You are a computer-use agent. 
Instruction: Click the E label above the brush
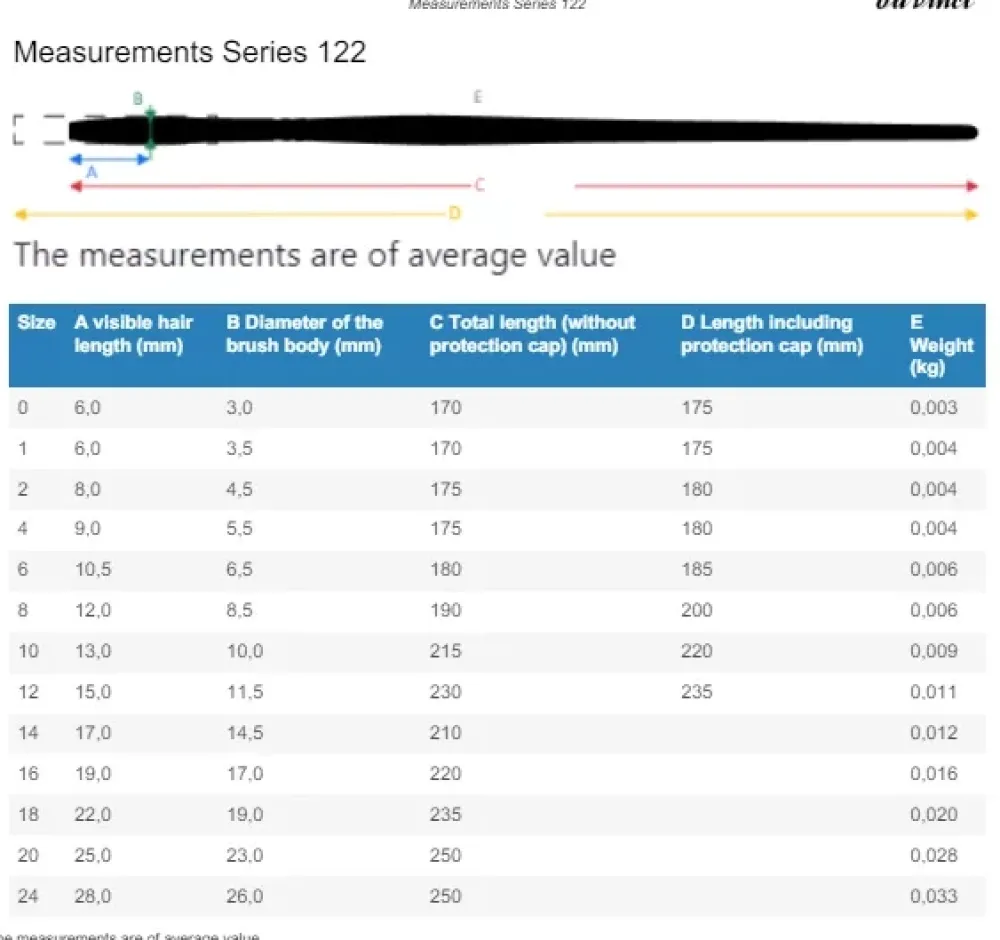click(477, 97)
